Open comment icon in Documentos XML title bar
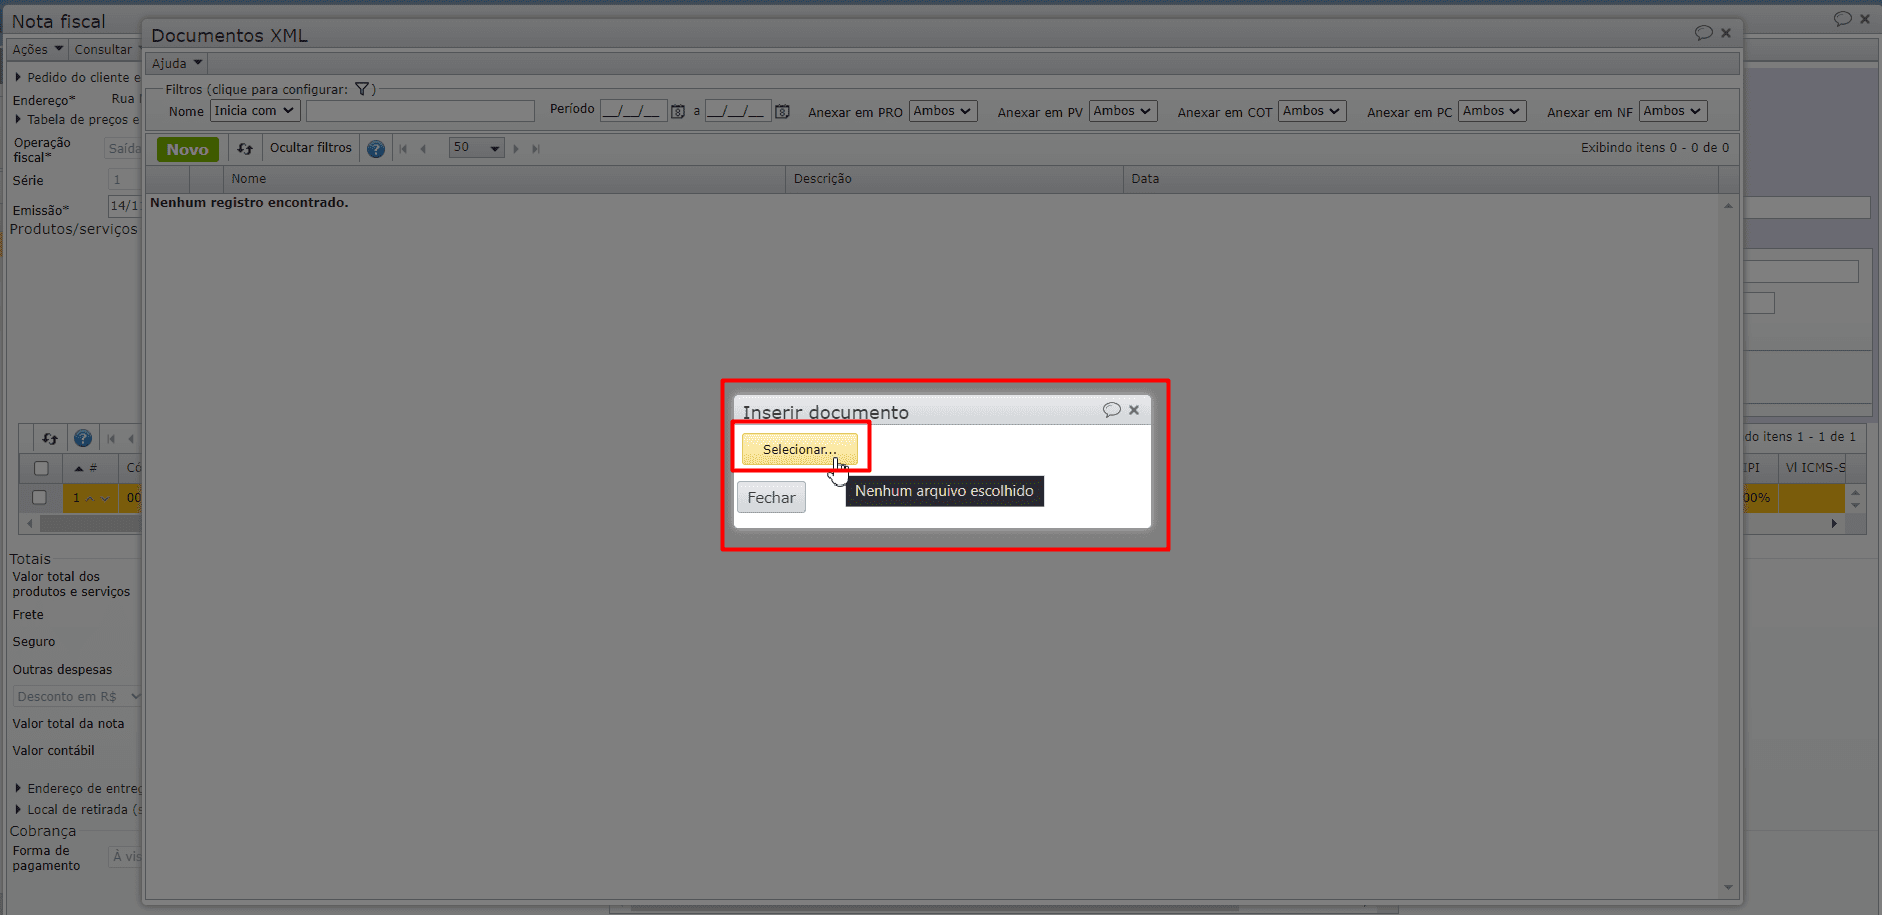Screen dimensions: 1882x915 [x=1704, y=33]
